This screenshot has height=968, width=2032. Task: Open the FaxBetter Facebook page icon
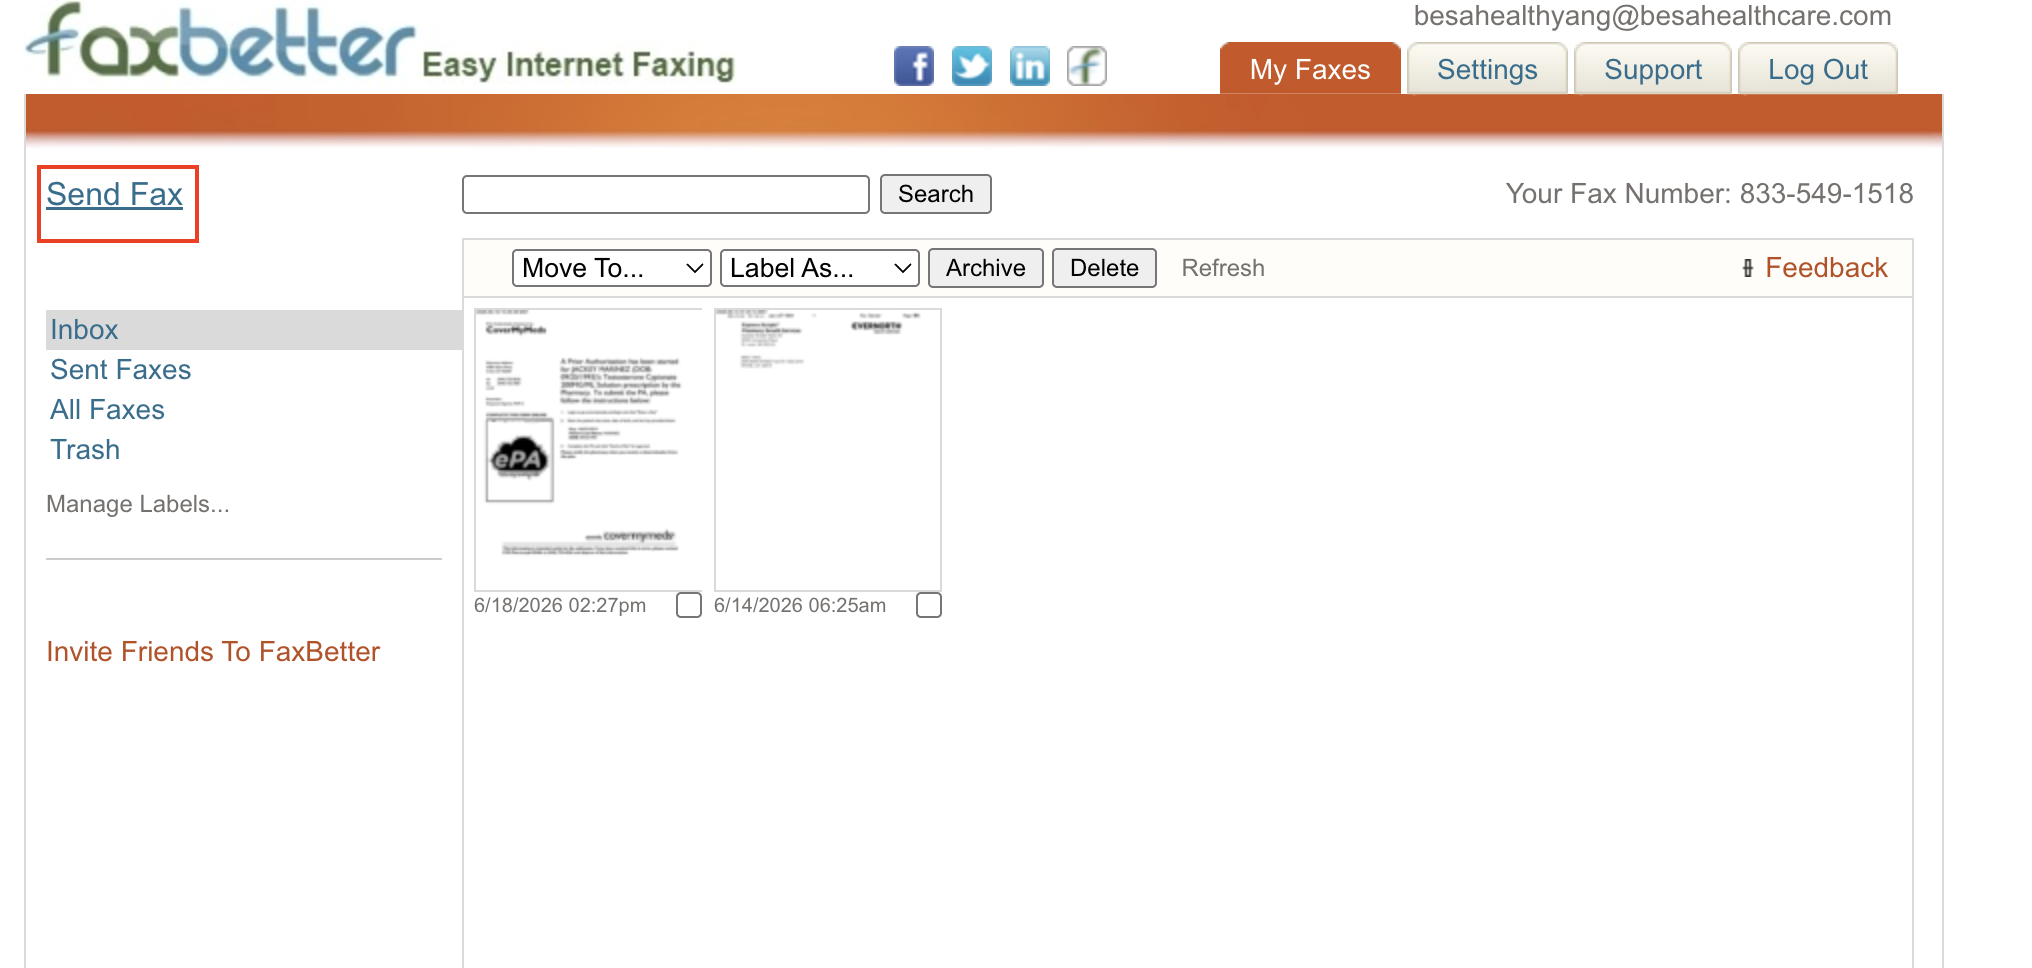point(913,66)
